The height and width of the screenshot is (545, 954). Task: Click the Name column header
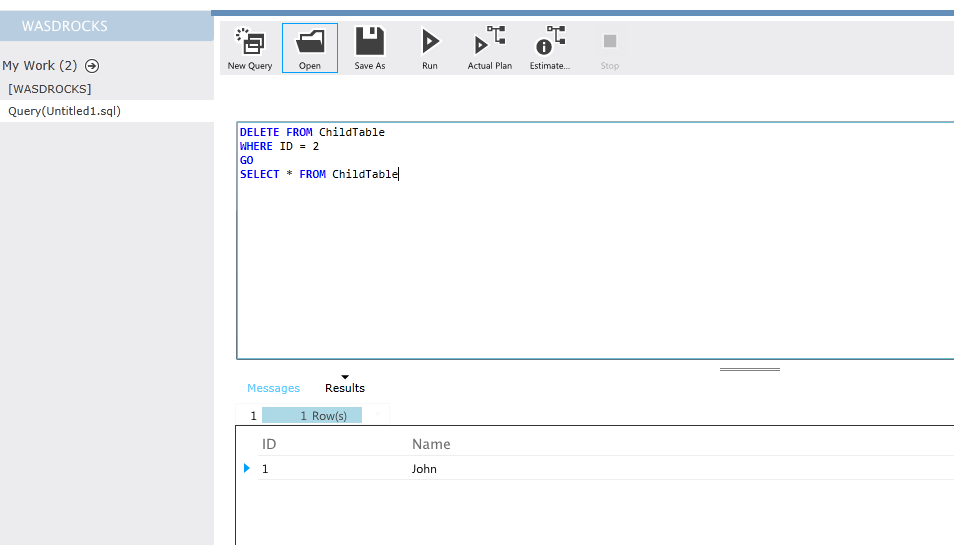pos(431,444)
